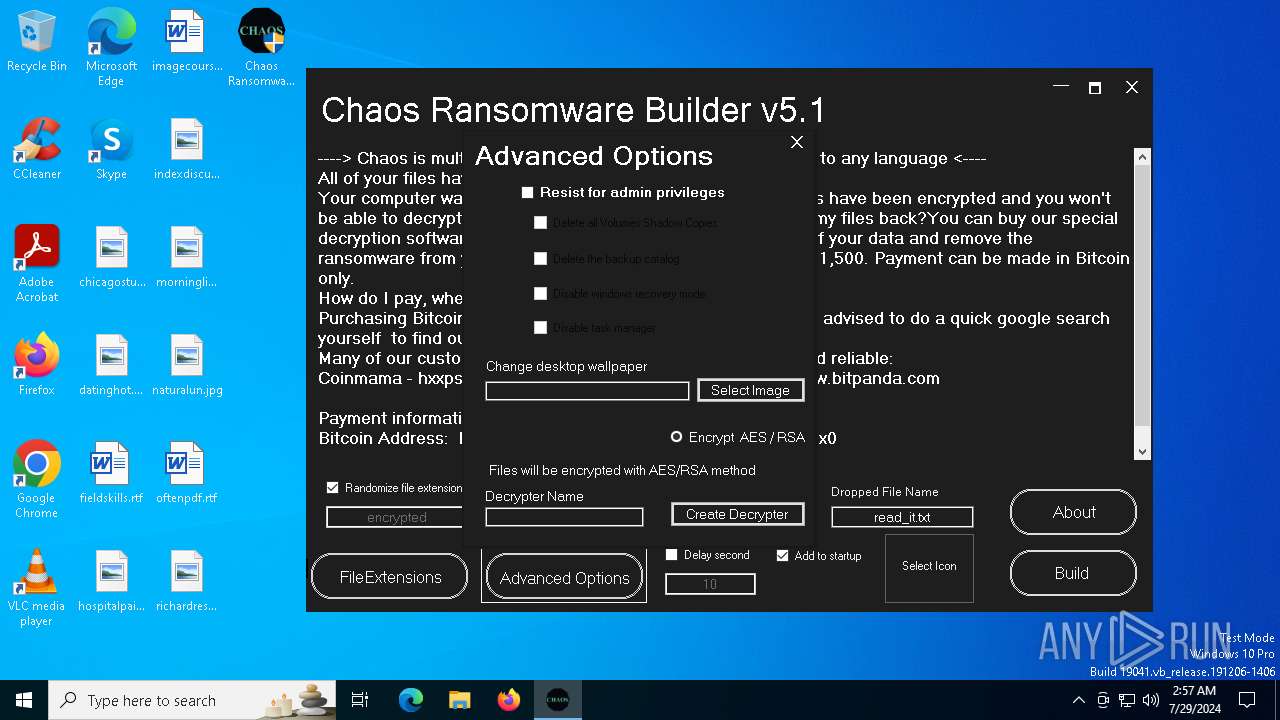Click ransom note scrollbar down arrow
This screenshot has height=720, width=1280.
[1143, 452]
